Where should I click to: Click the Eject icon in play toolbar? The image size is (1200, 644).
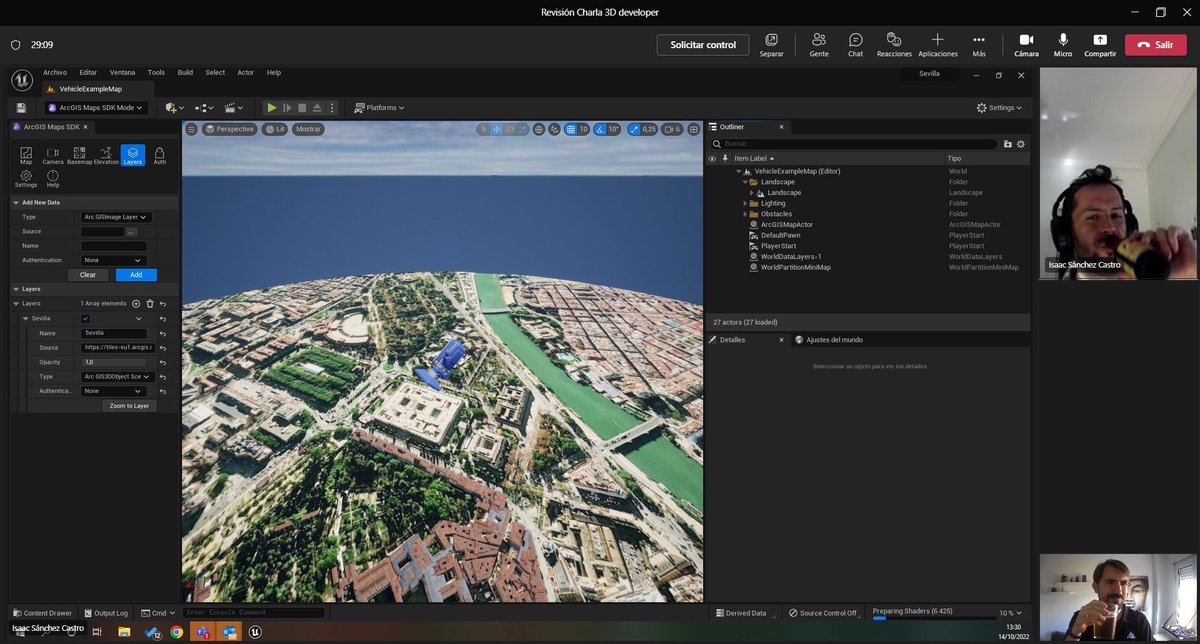(317, 107)
